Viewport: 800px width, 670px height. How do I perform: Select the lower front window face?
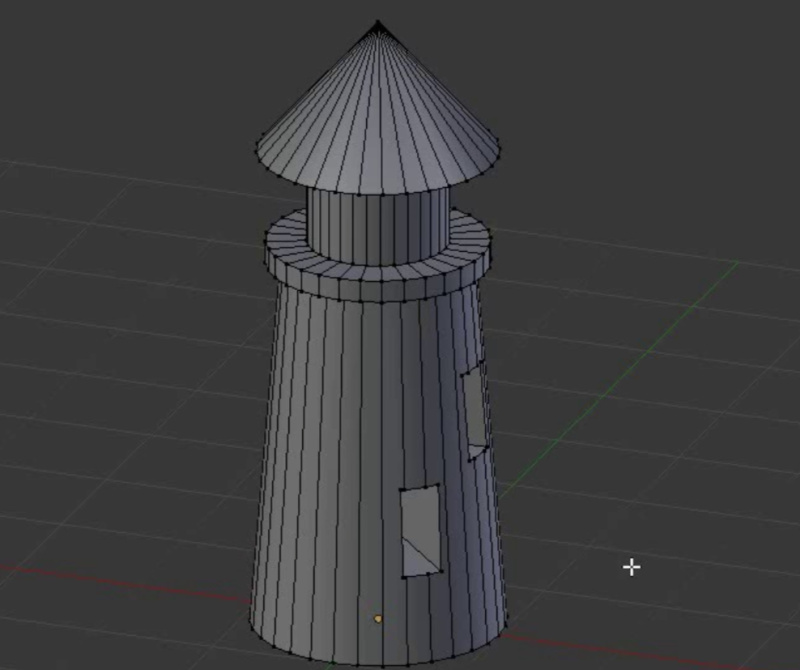(421, 531)
